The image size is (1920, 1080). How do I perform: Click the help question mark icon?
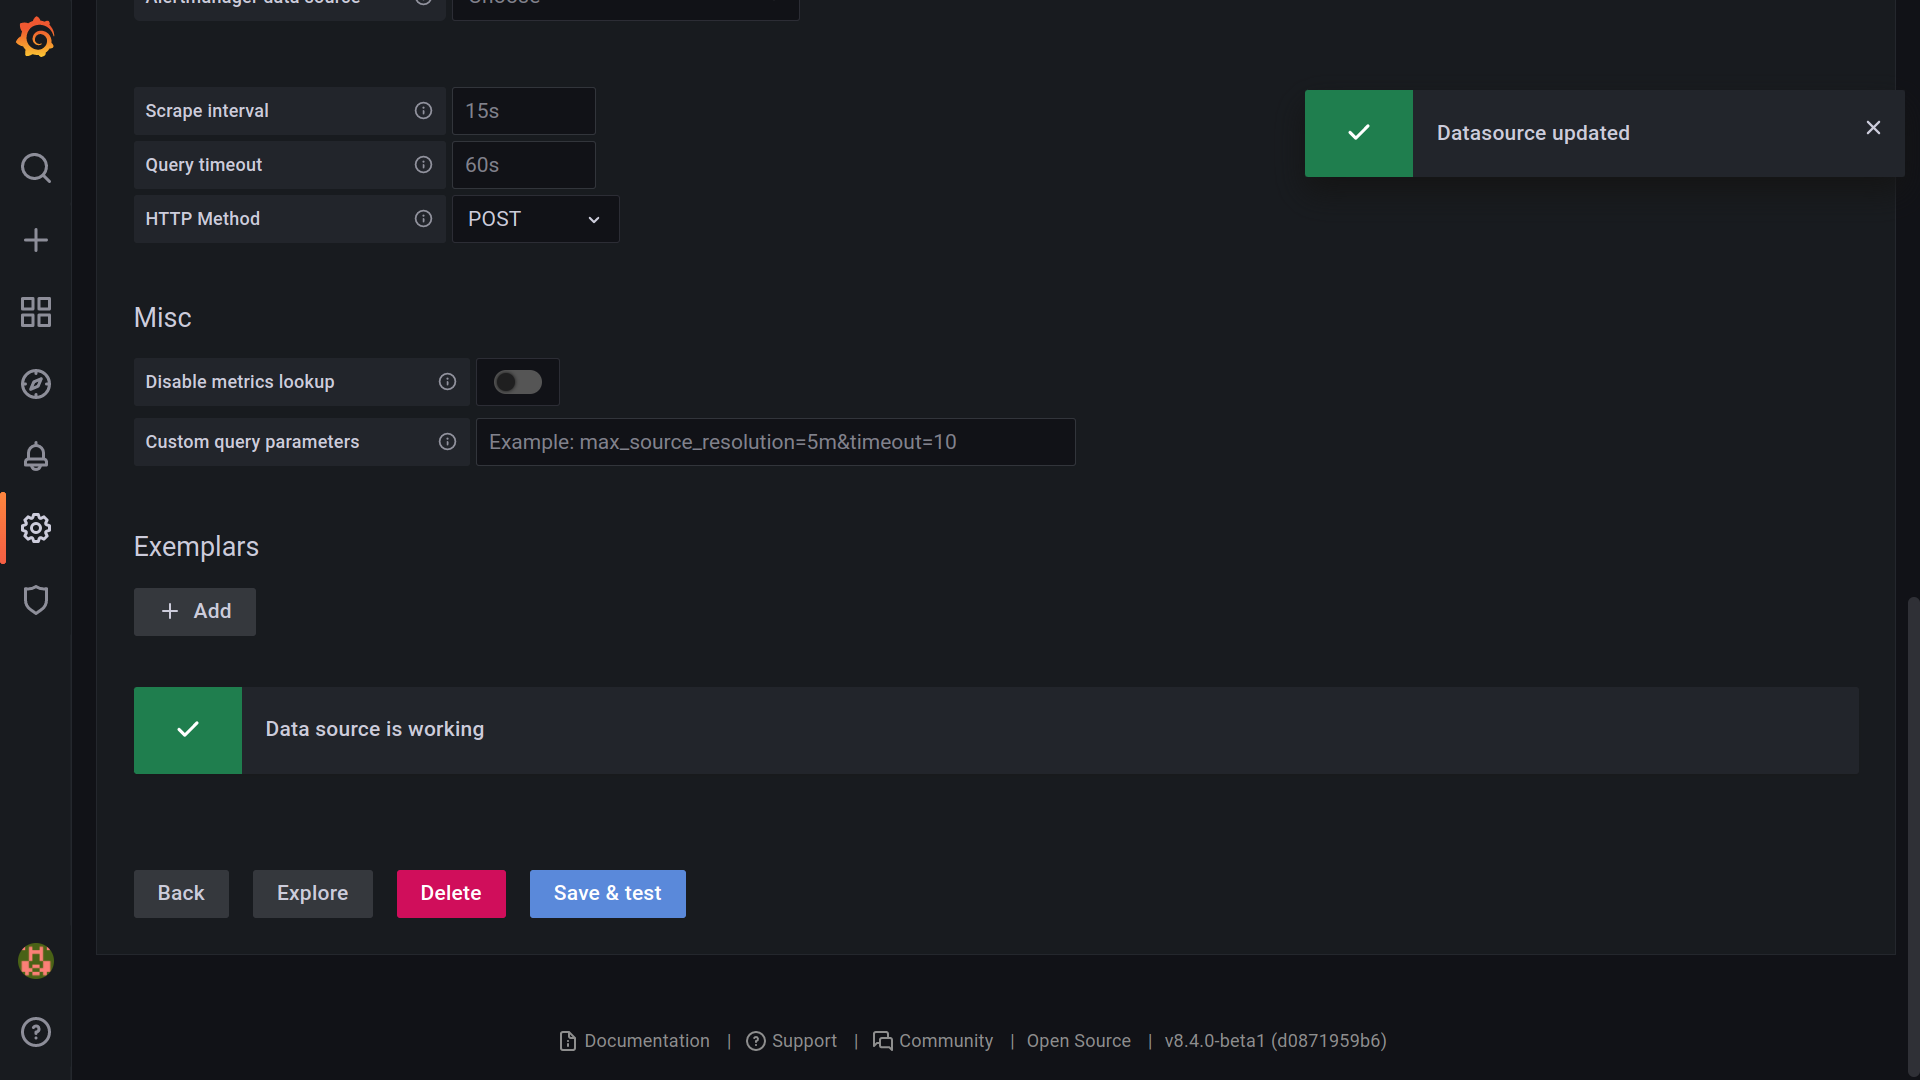click(x=36, y=1032)
